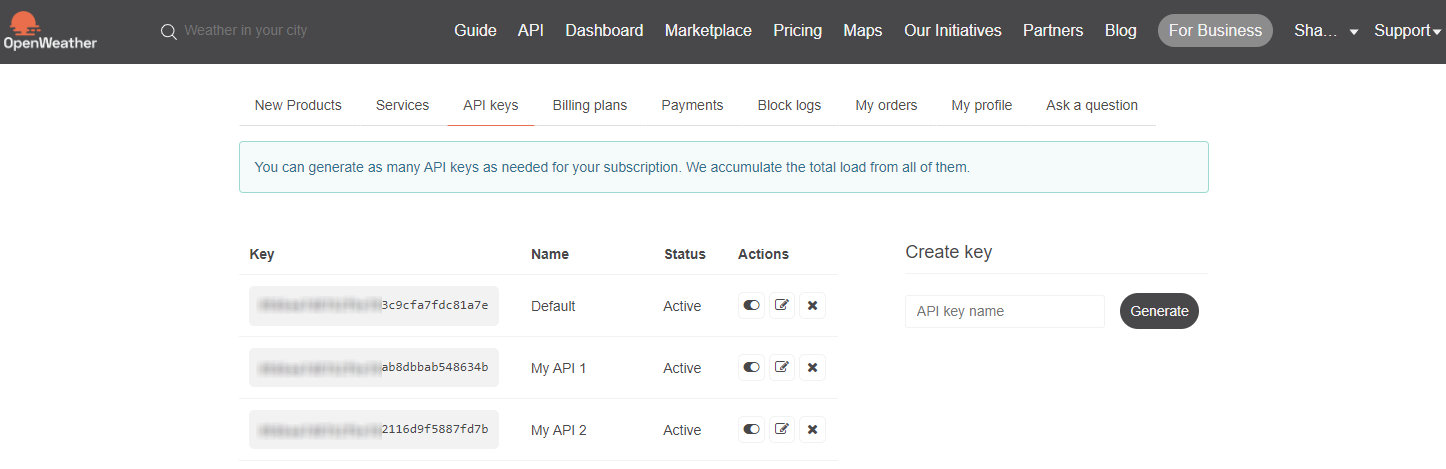Go to the My profile tab

[x=981, y=105]
